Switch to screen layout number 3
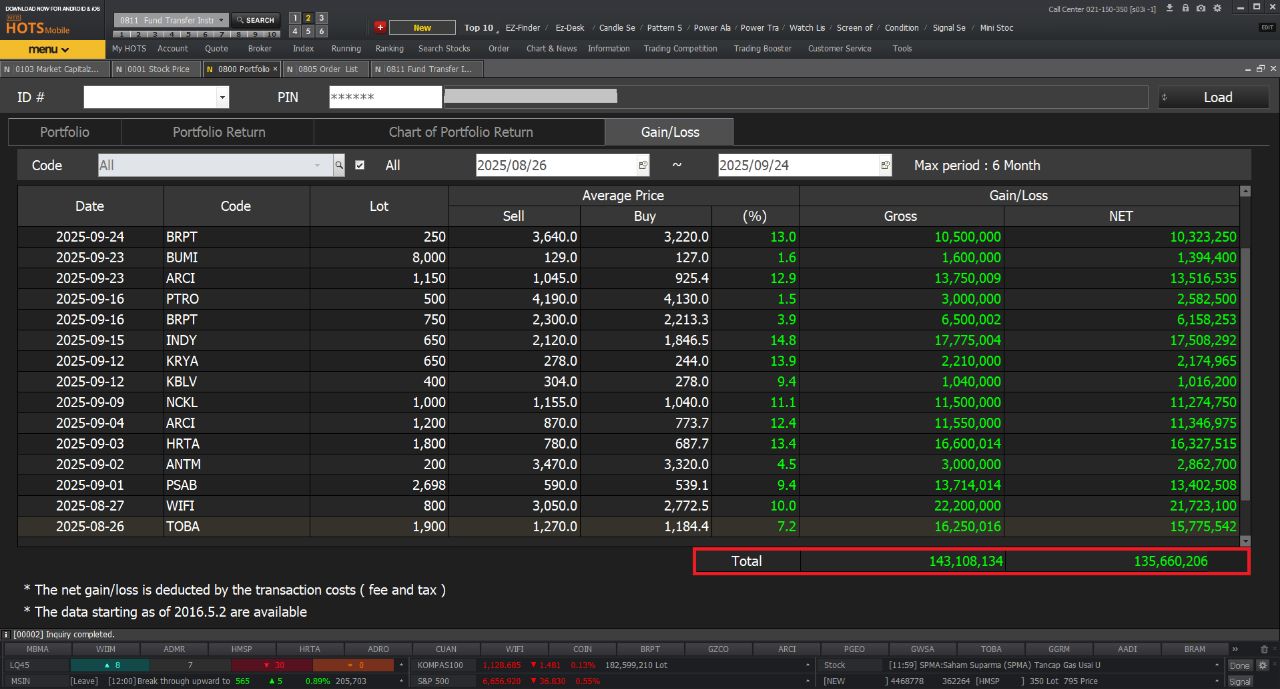Image resolution: width=1280 pixels, height=689 pixels. [x=321, y=18]
